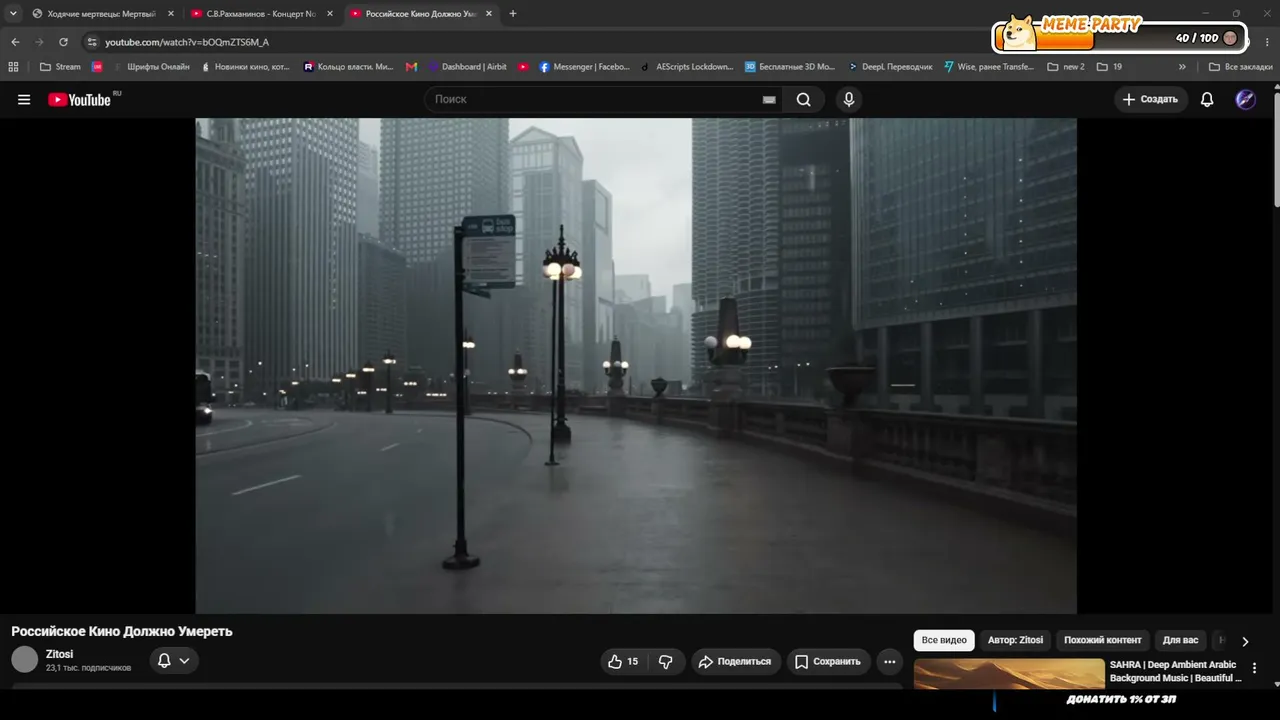Click the Создать create button
1280x720 pixels.
1151,99
